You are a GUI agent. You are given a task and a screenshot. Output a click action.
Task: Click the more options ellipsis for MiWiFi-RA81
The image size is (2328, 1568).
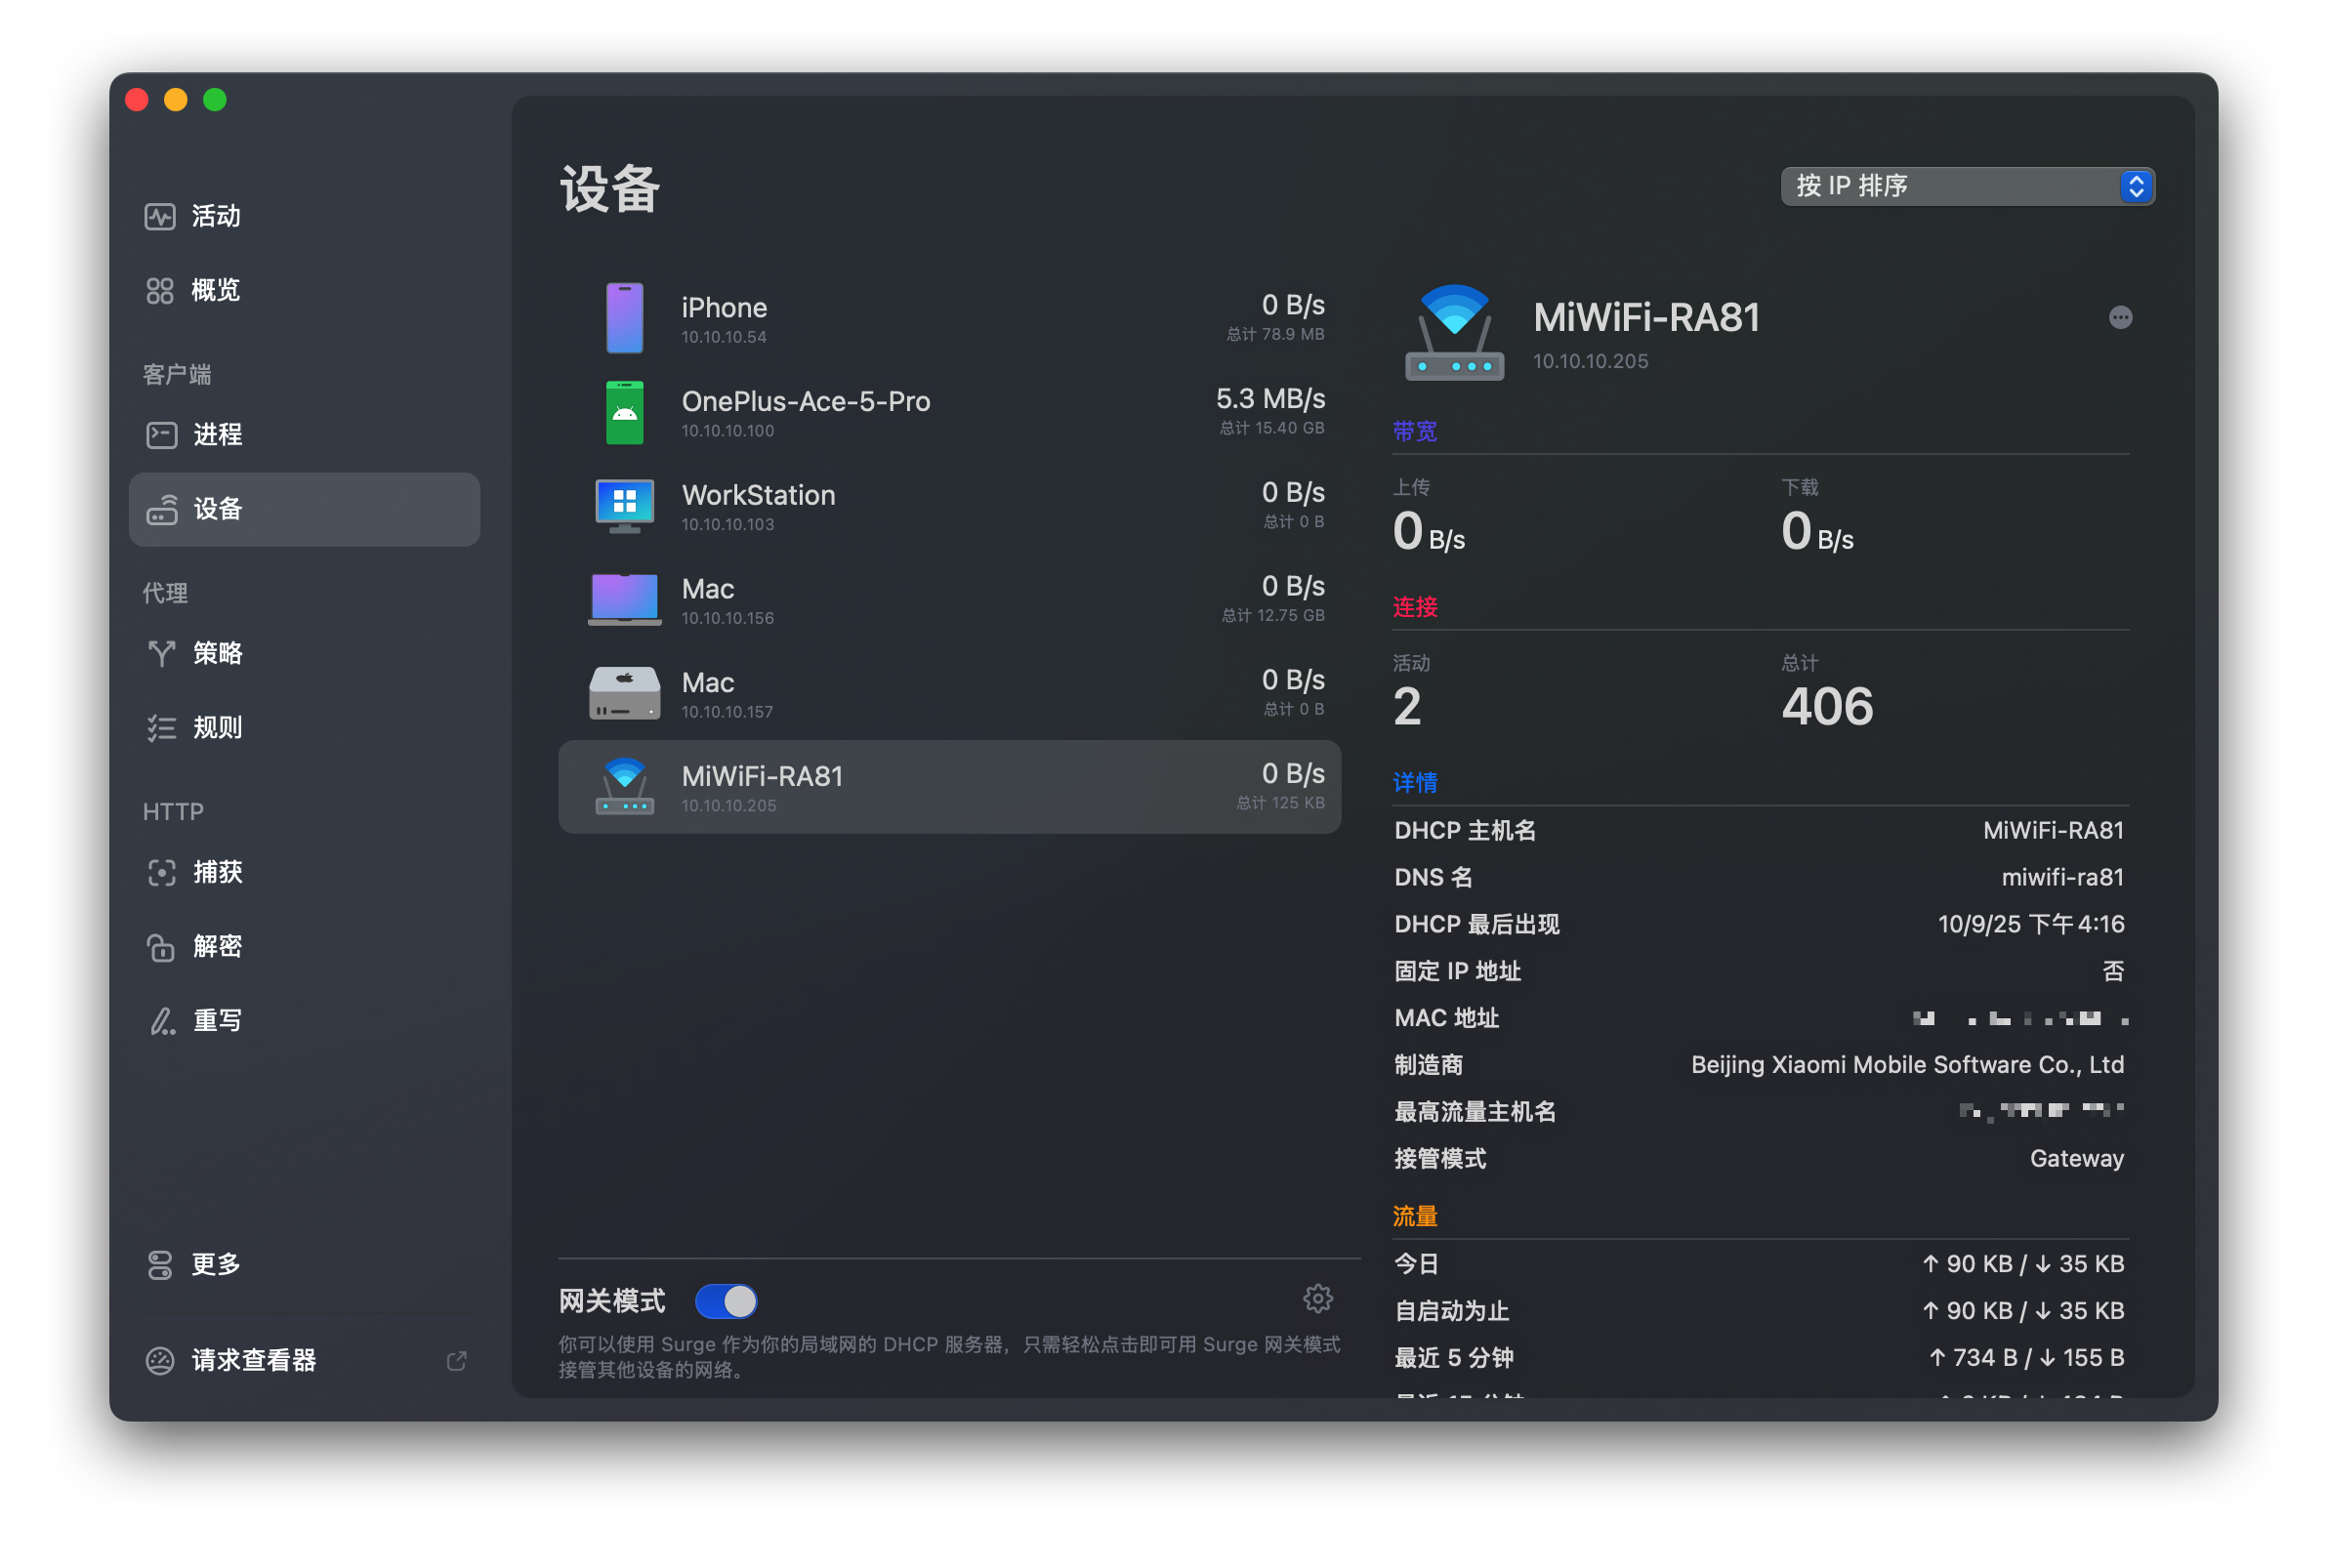2120,317
